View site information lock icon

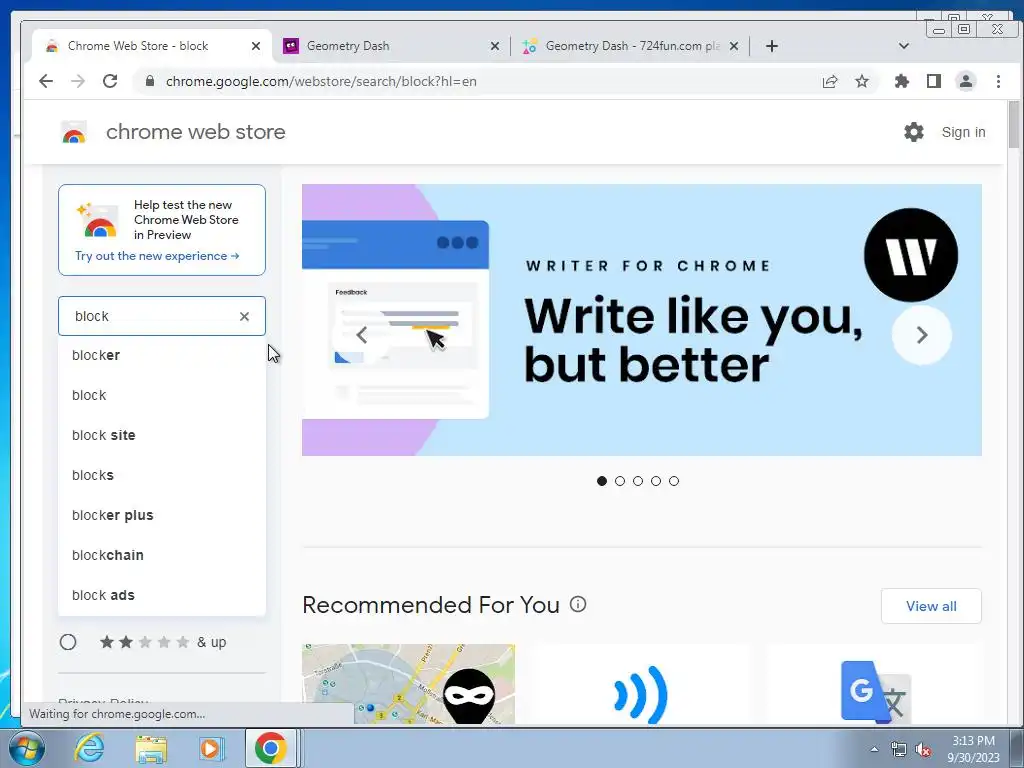(x=150, y=81)
